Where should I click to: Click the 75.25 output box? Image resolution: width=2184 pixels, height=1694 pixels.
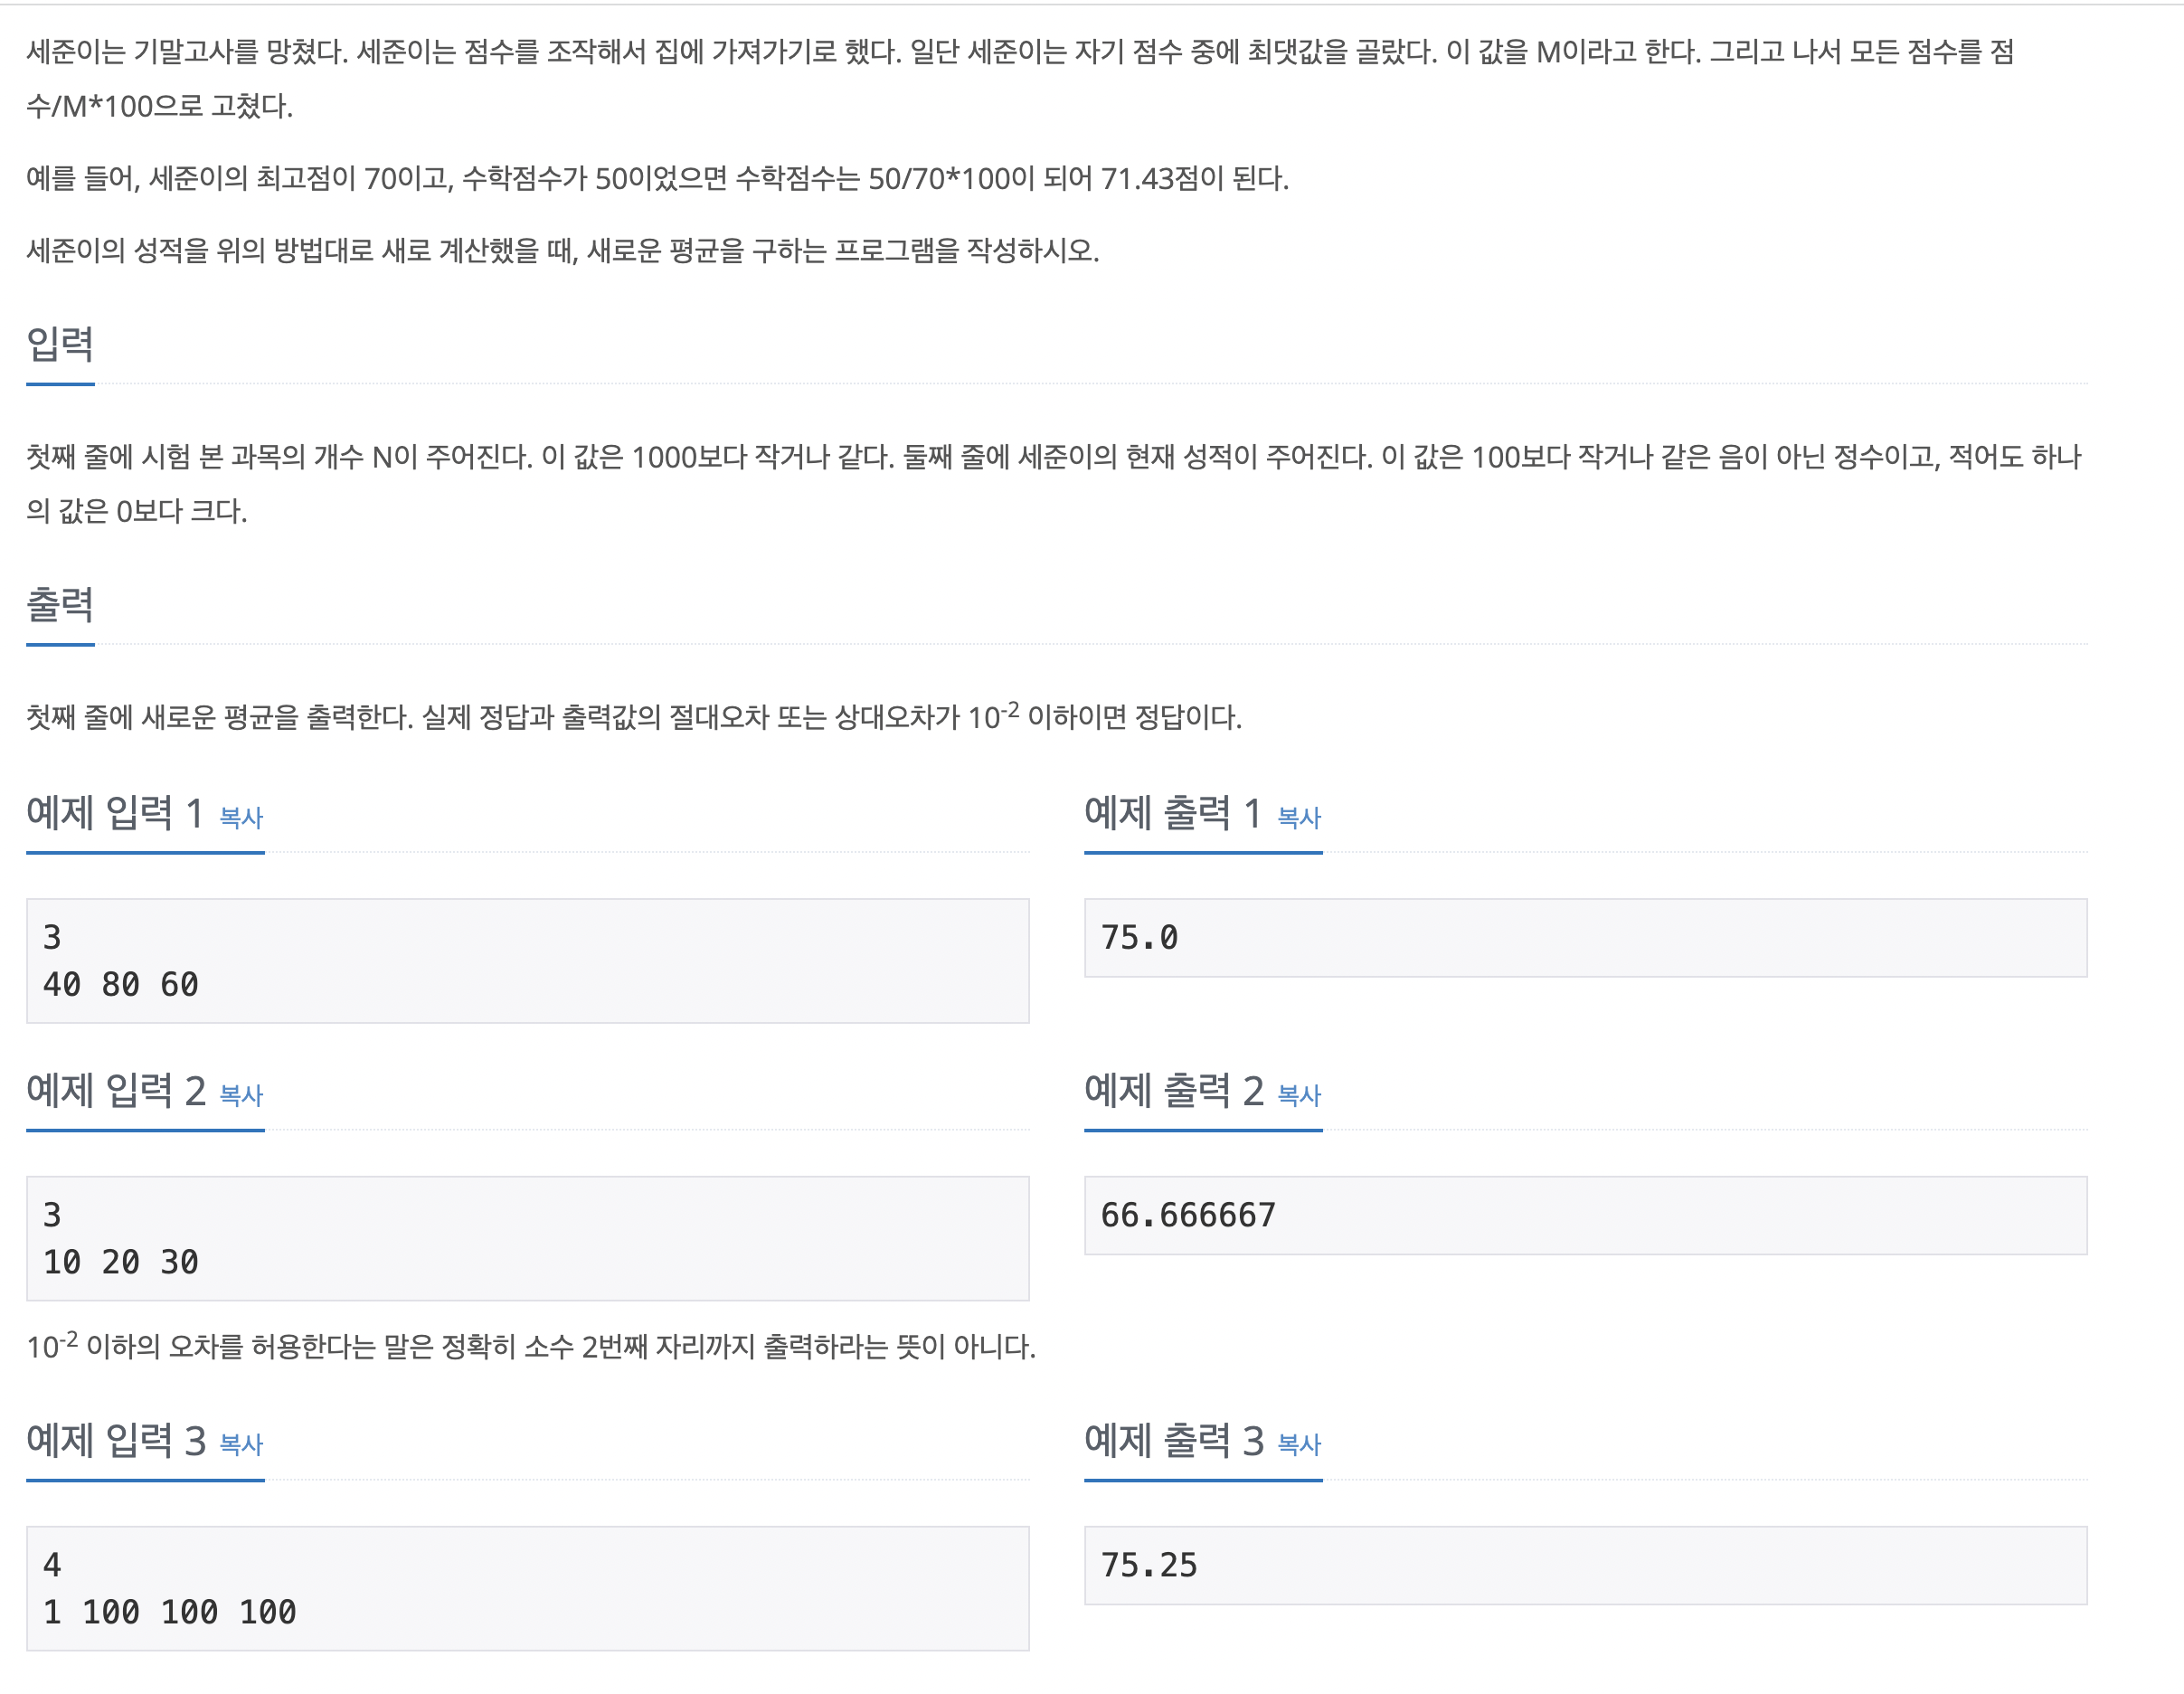[1586, 1566]
